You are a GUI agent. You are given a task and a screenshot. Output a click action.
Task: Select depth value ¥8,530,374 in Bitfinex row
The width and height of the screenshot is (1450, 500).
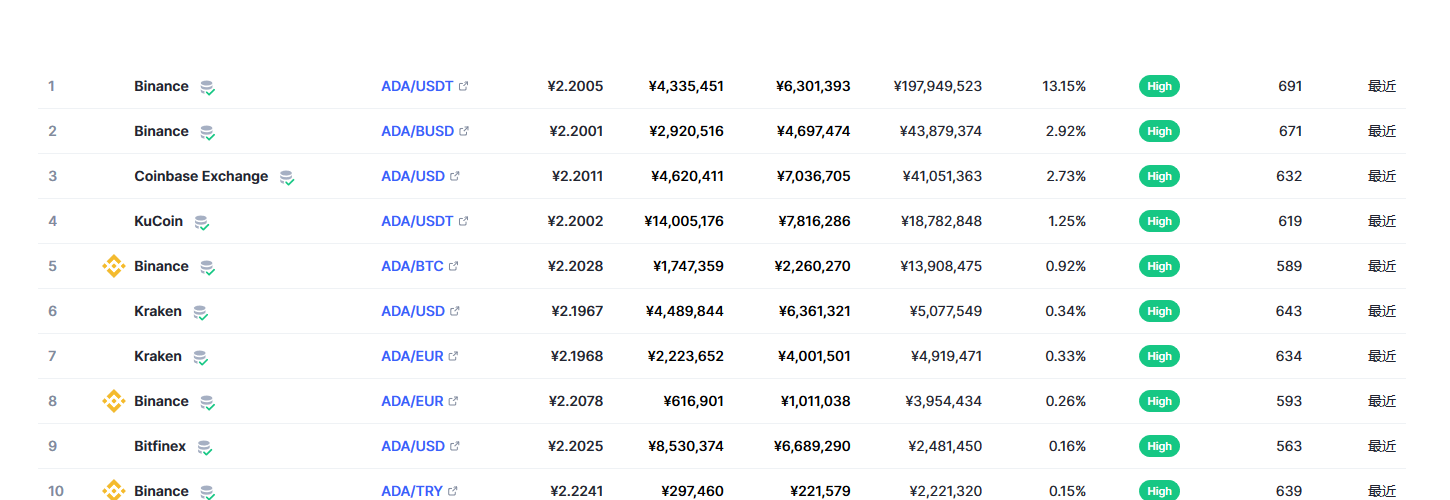pos(686,446)
